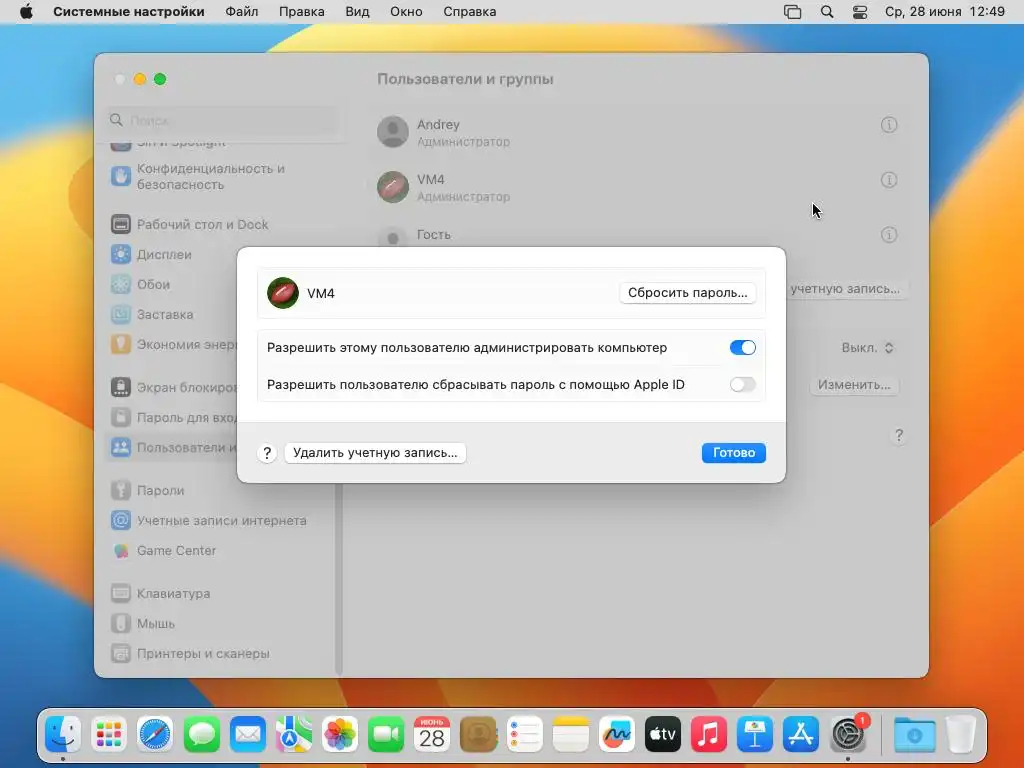Open Launchpad from the Dock
The width and height of the screenshot is (1024, 768).
tap(109, 734)
